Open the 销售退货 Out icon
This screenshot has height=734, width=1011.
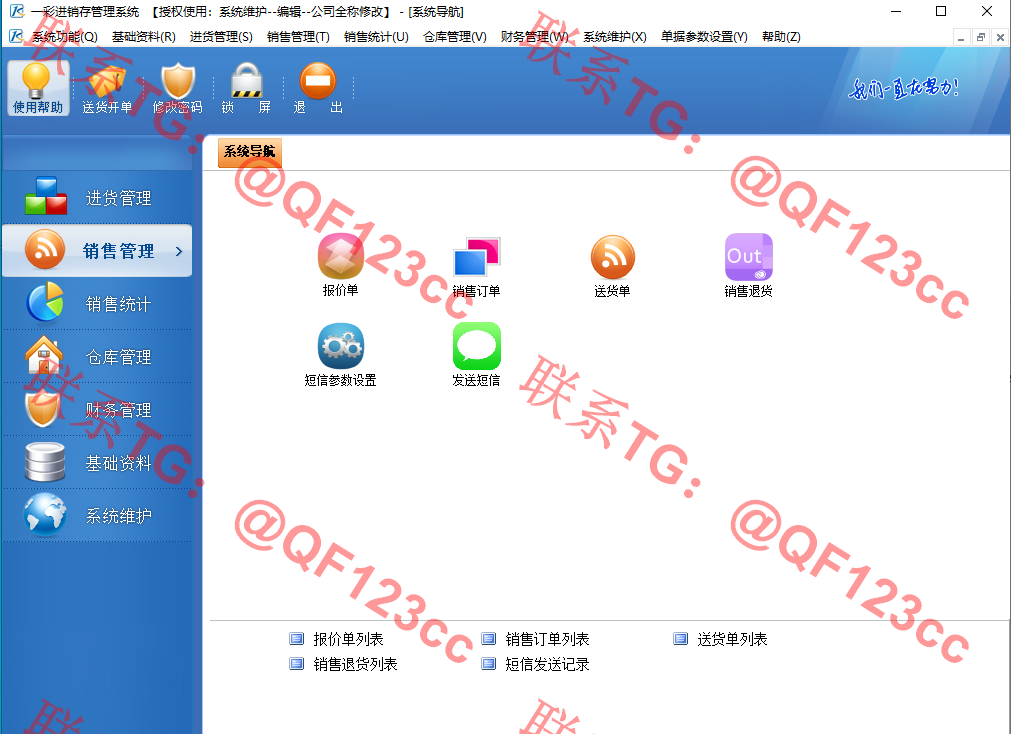click(749, 257)
